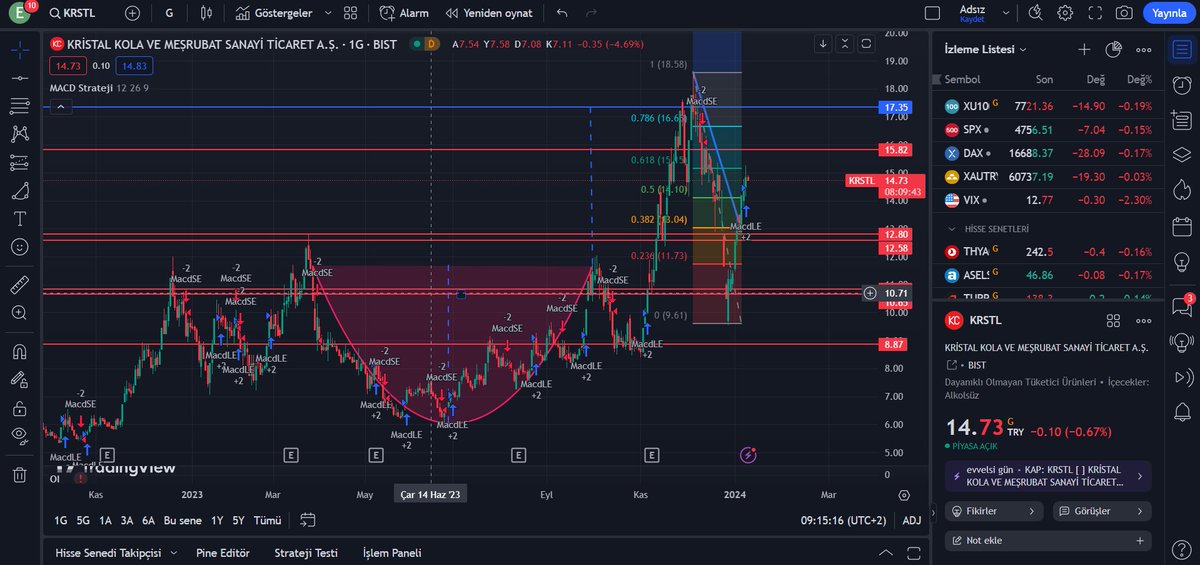Select the 5G time range
Screen dimensions: 1200x565
(83, 520)
